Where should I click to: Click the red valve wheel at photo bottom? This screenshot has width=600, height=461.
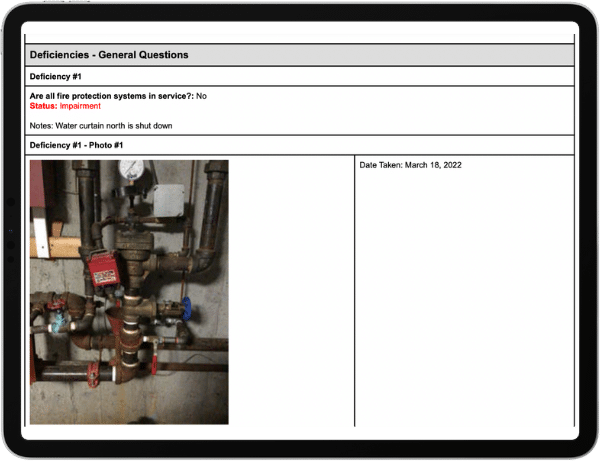[x=93, y=378]
